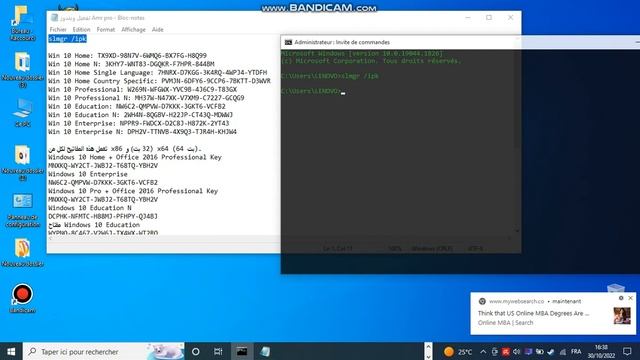Click the Win 10 Enterprise: NPPR9 key line
The image size is (640, 360).
[x=139, y=123]
